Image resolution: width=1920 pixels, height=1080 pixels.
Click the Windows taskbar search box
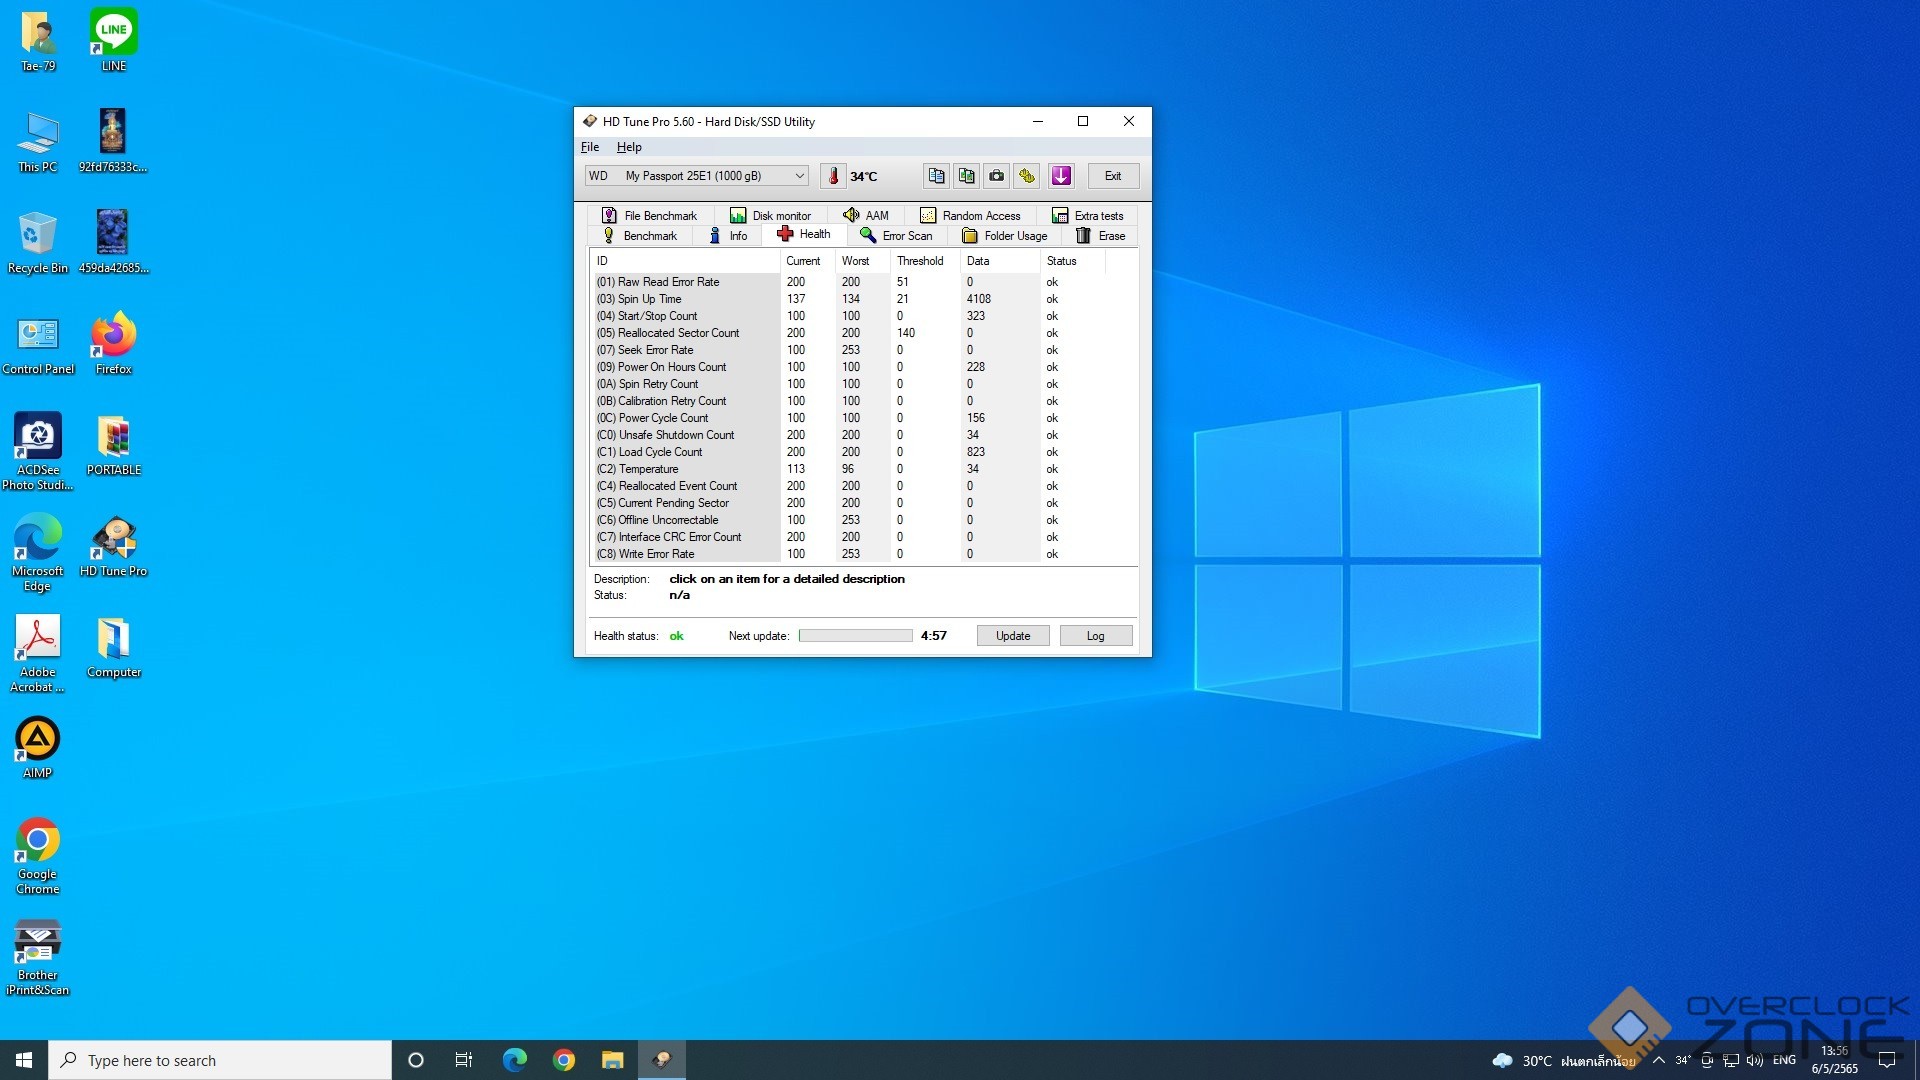coord(220,1060)
